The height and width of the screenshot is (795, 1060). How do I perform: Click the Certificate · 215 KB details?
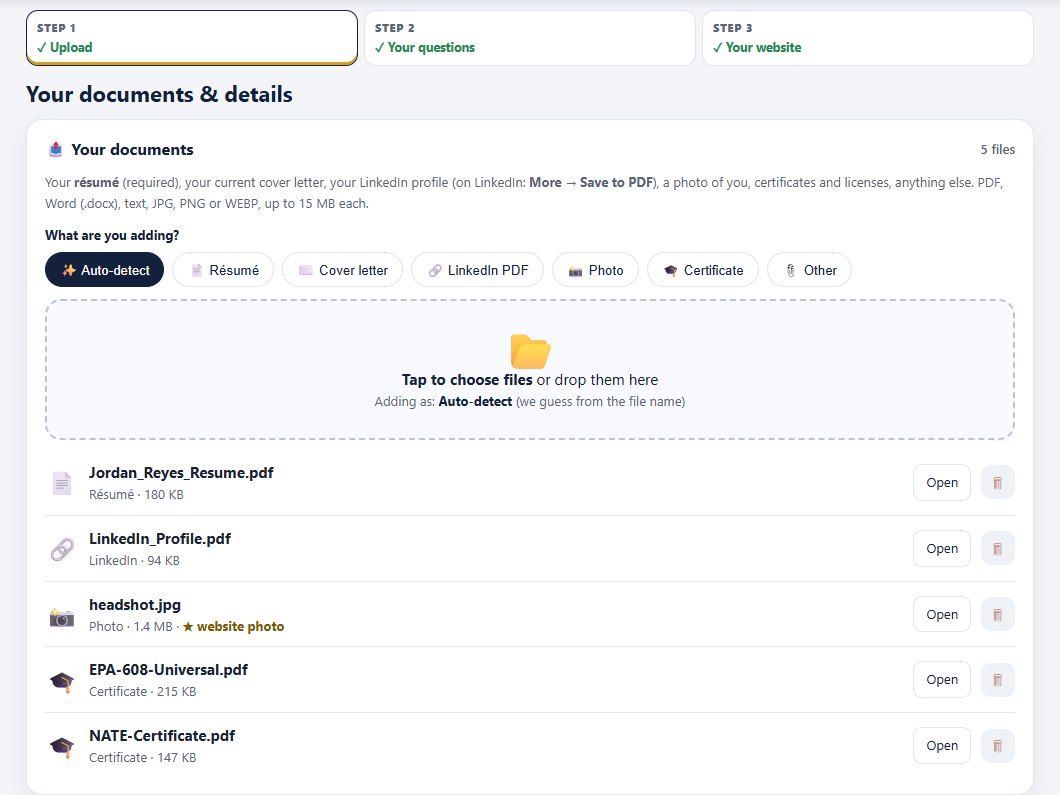[x=143, y=692]
